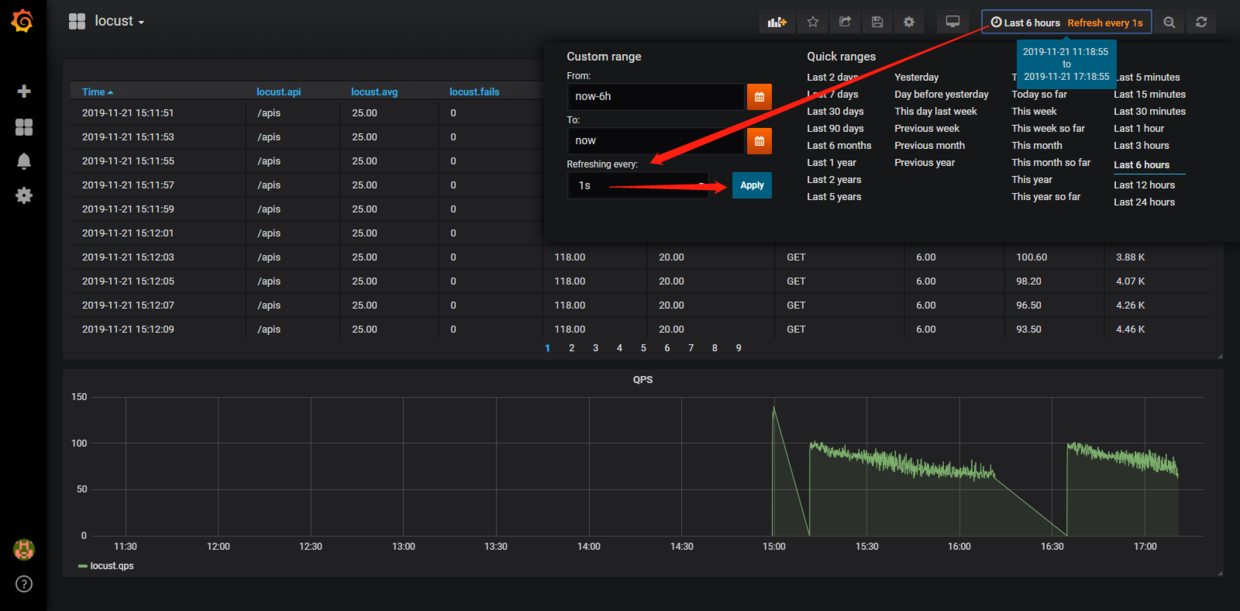Screen dimensions: 1240x611
Task: Select Last 24 hours quick range
Action: pyautogui.click(x=1145, y=202)
